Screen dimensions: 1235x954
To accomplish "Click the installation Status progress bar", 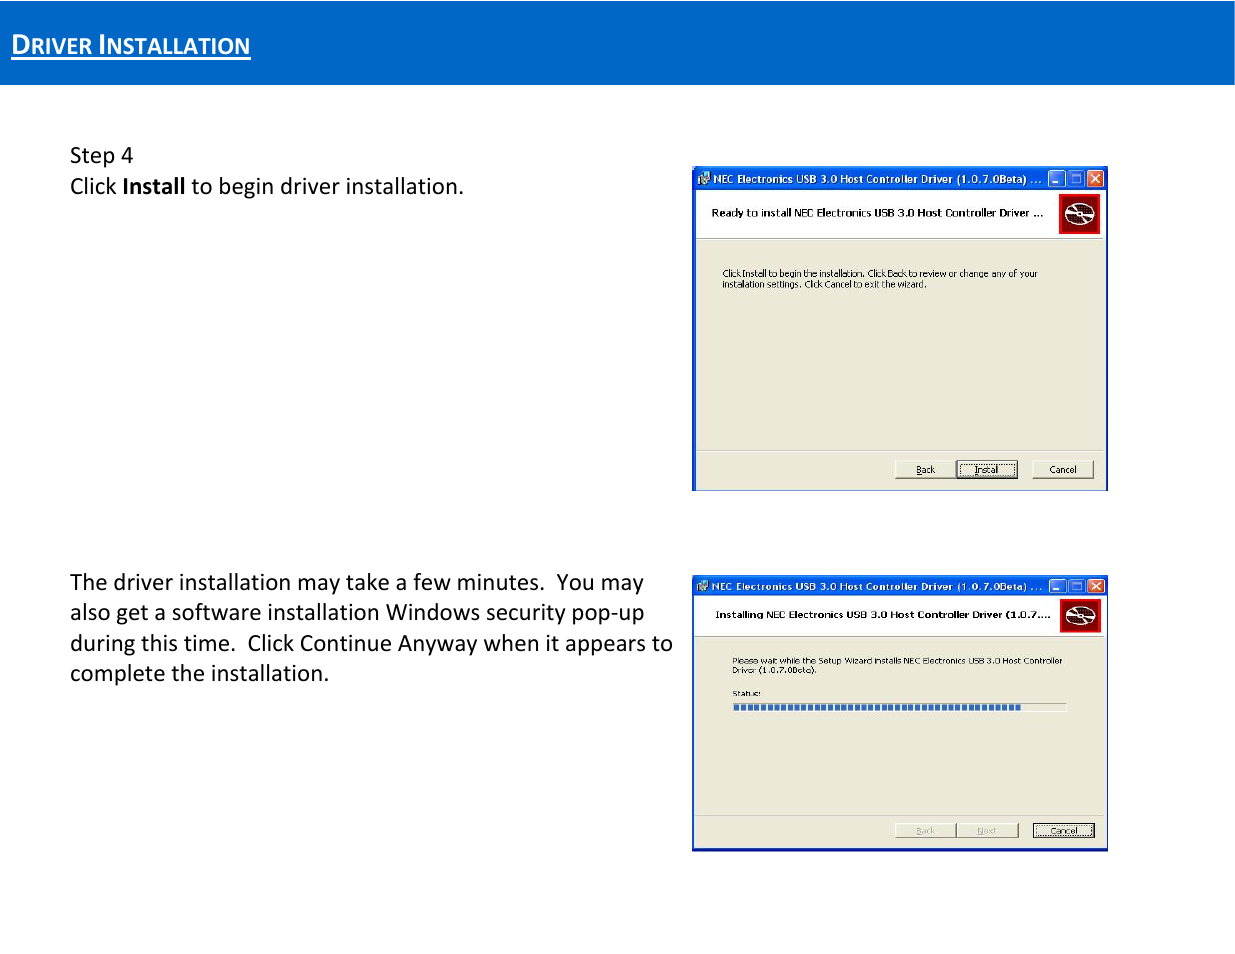I will pos(899,707).
